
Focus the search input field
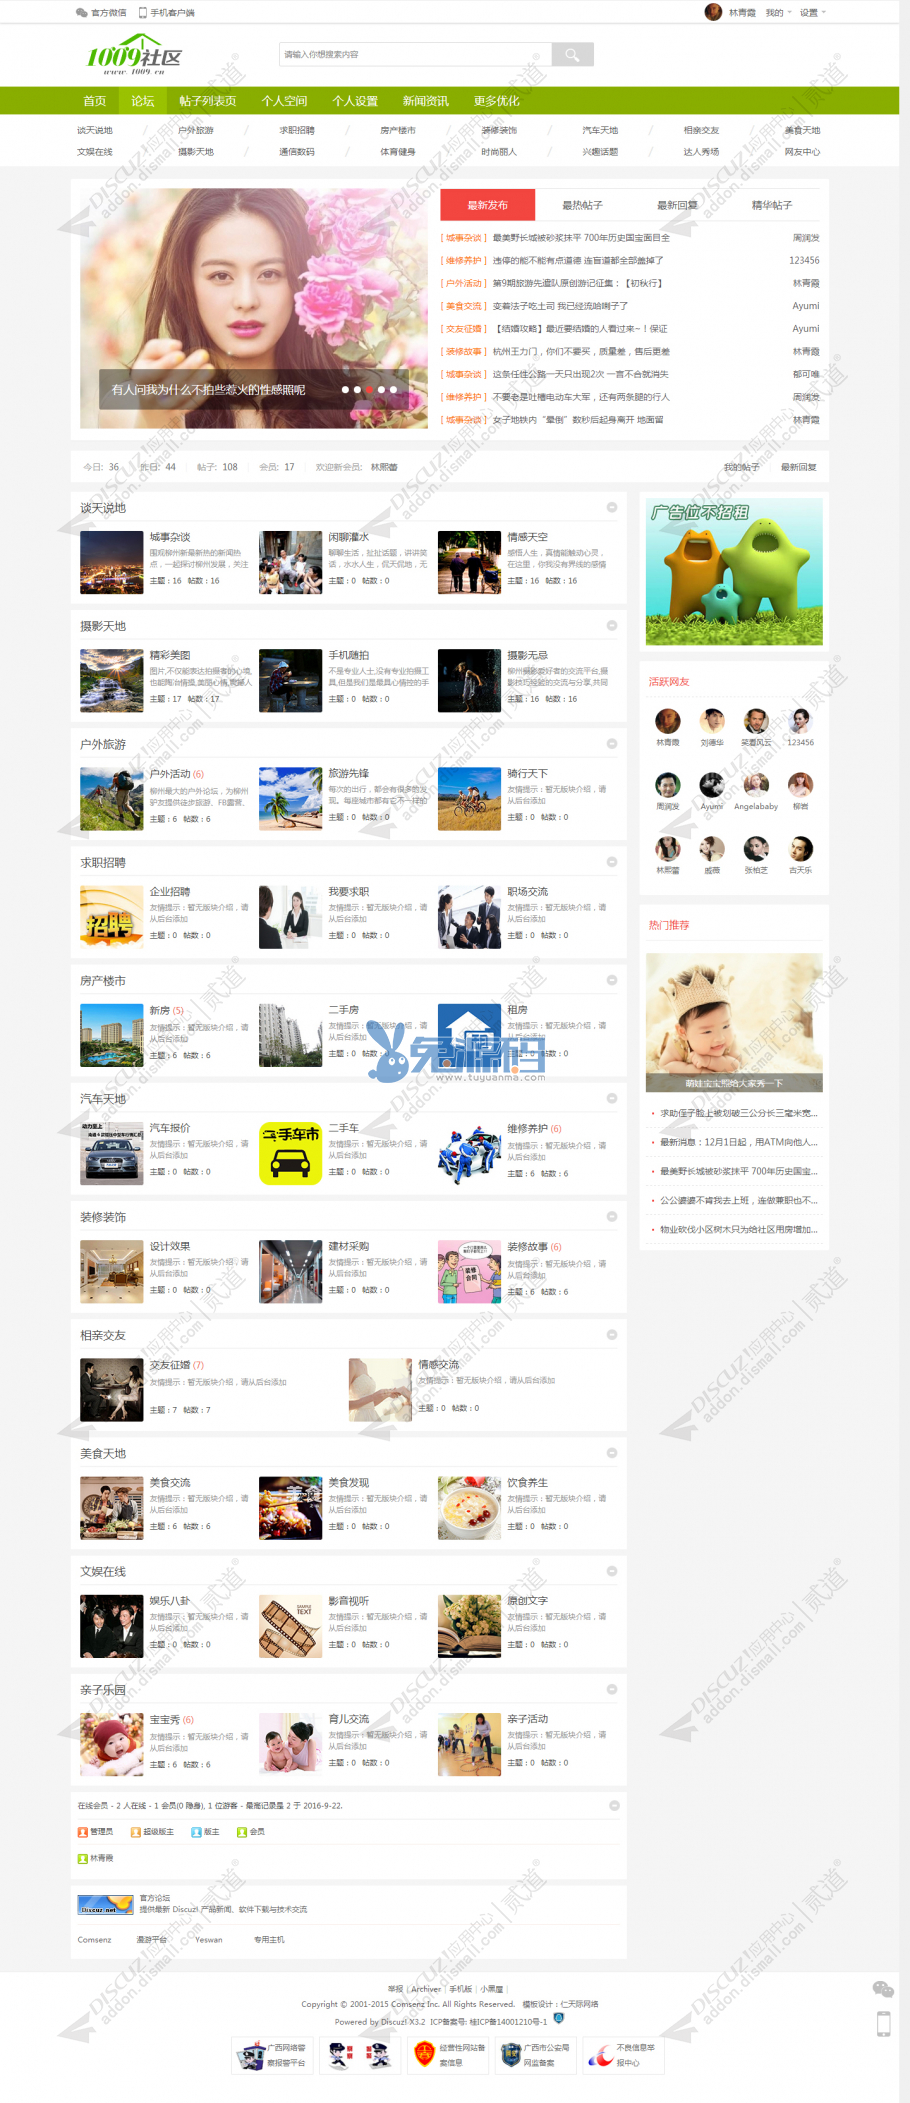coord(415,54)
